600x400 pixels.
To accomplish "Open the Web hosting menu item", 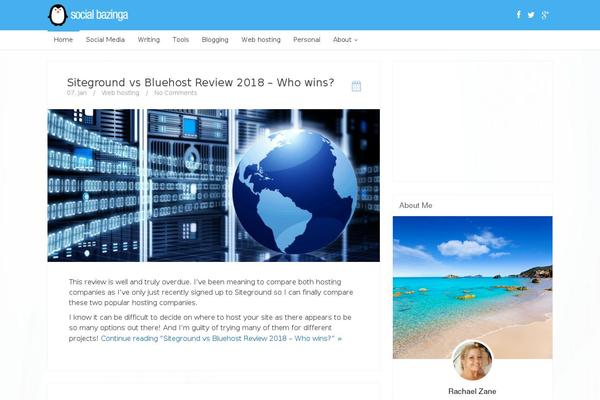I will pyautogui.click(x=261, y=39).
